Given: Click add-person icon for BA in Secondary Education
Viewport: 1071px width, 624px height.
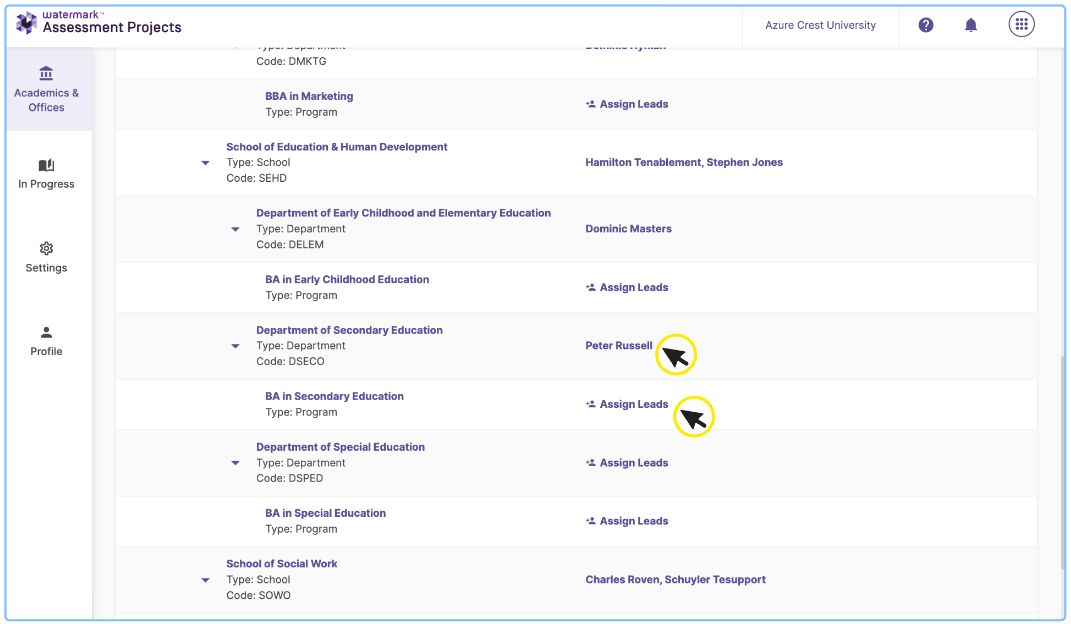Looking at the screenshot, I should point(591,404).
